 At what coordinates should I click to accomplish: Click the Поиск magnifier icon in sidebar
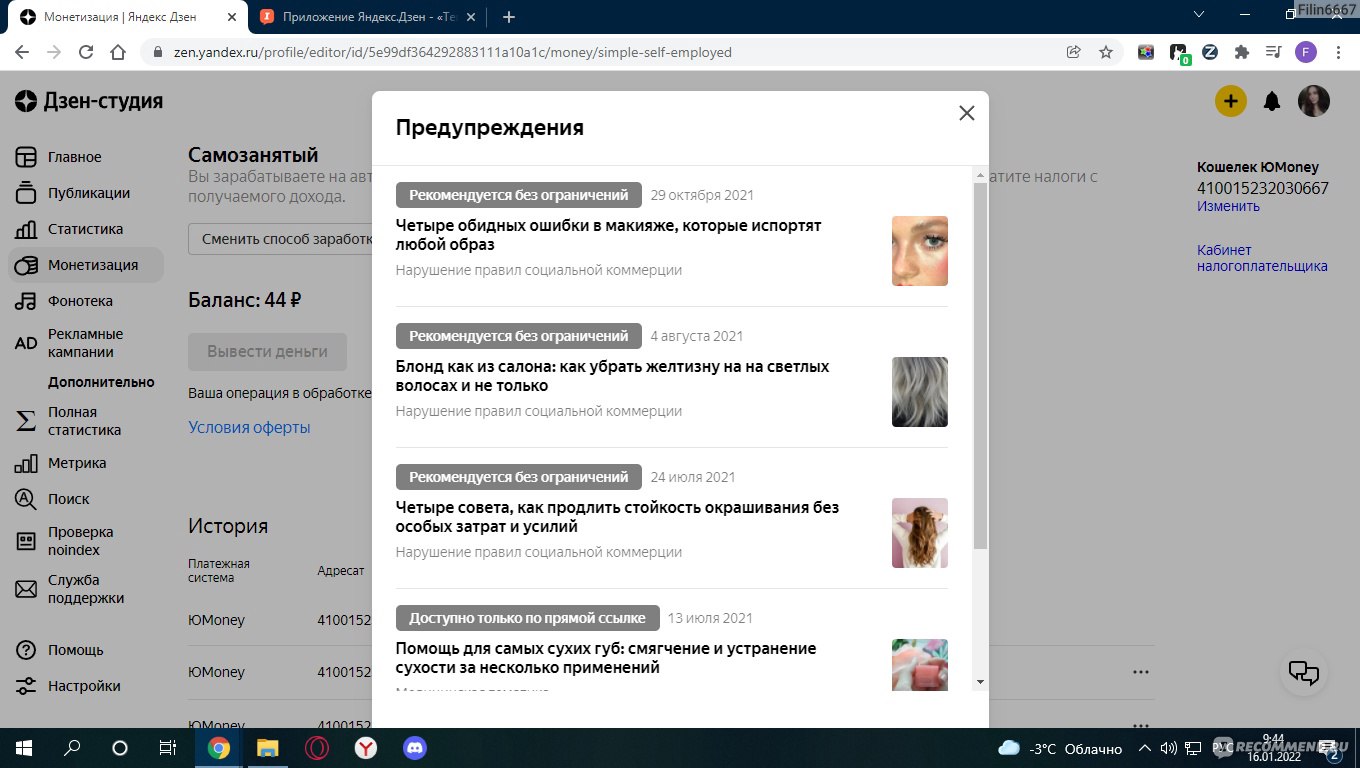26,499
